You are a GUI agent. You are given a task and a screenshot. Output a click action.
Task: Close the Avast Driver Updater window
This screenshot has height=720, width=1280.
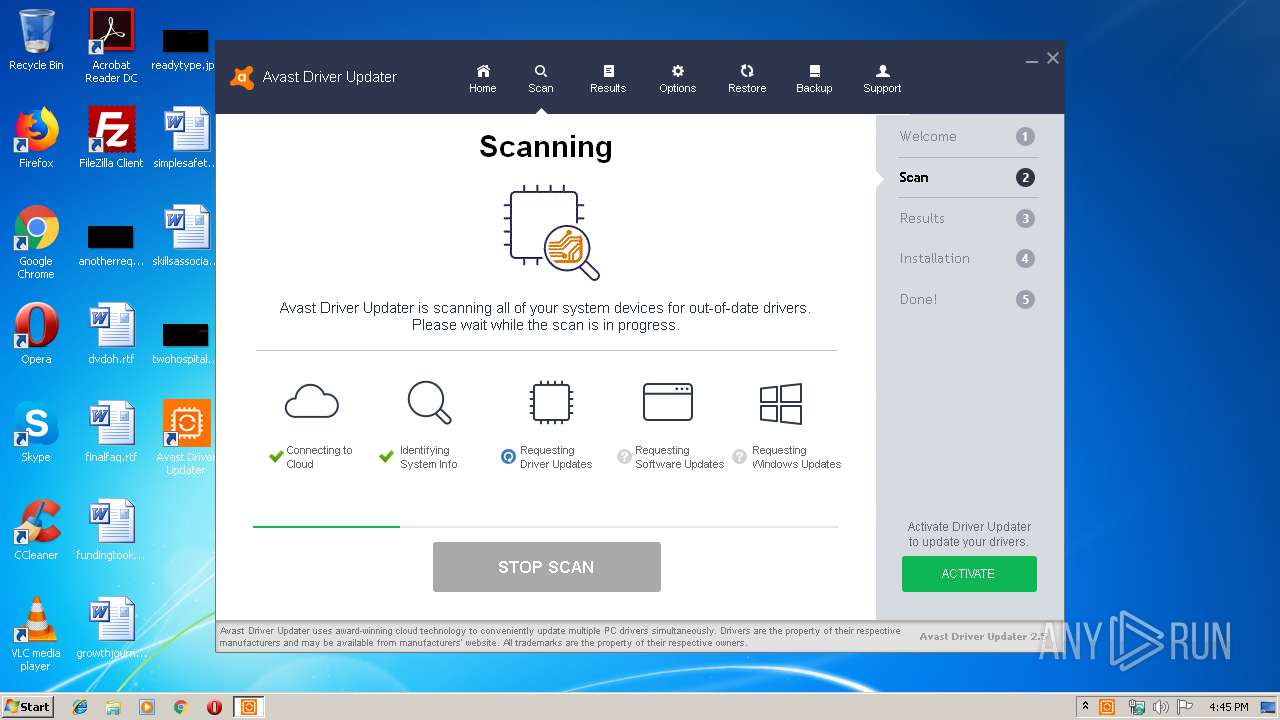[x=1053, y=58]
